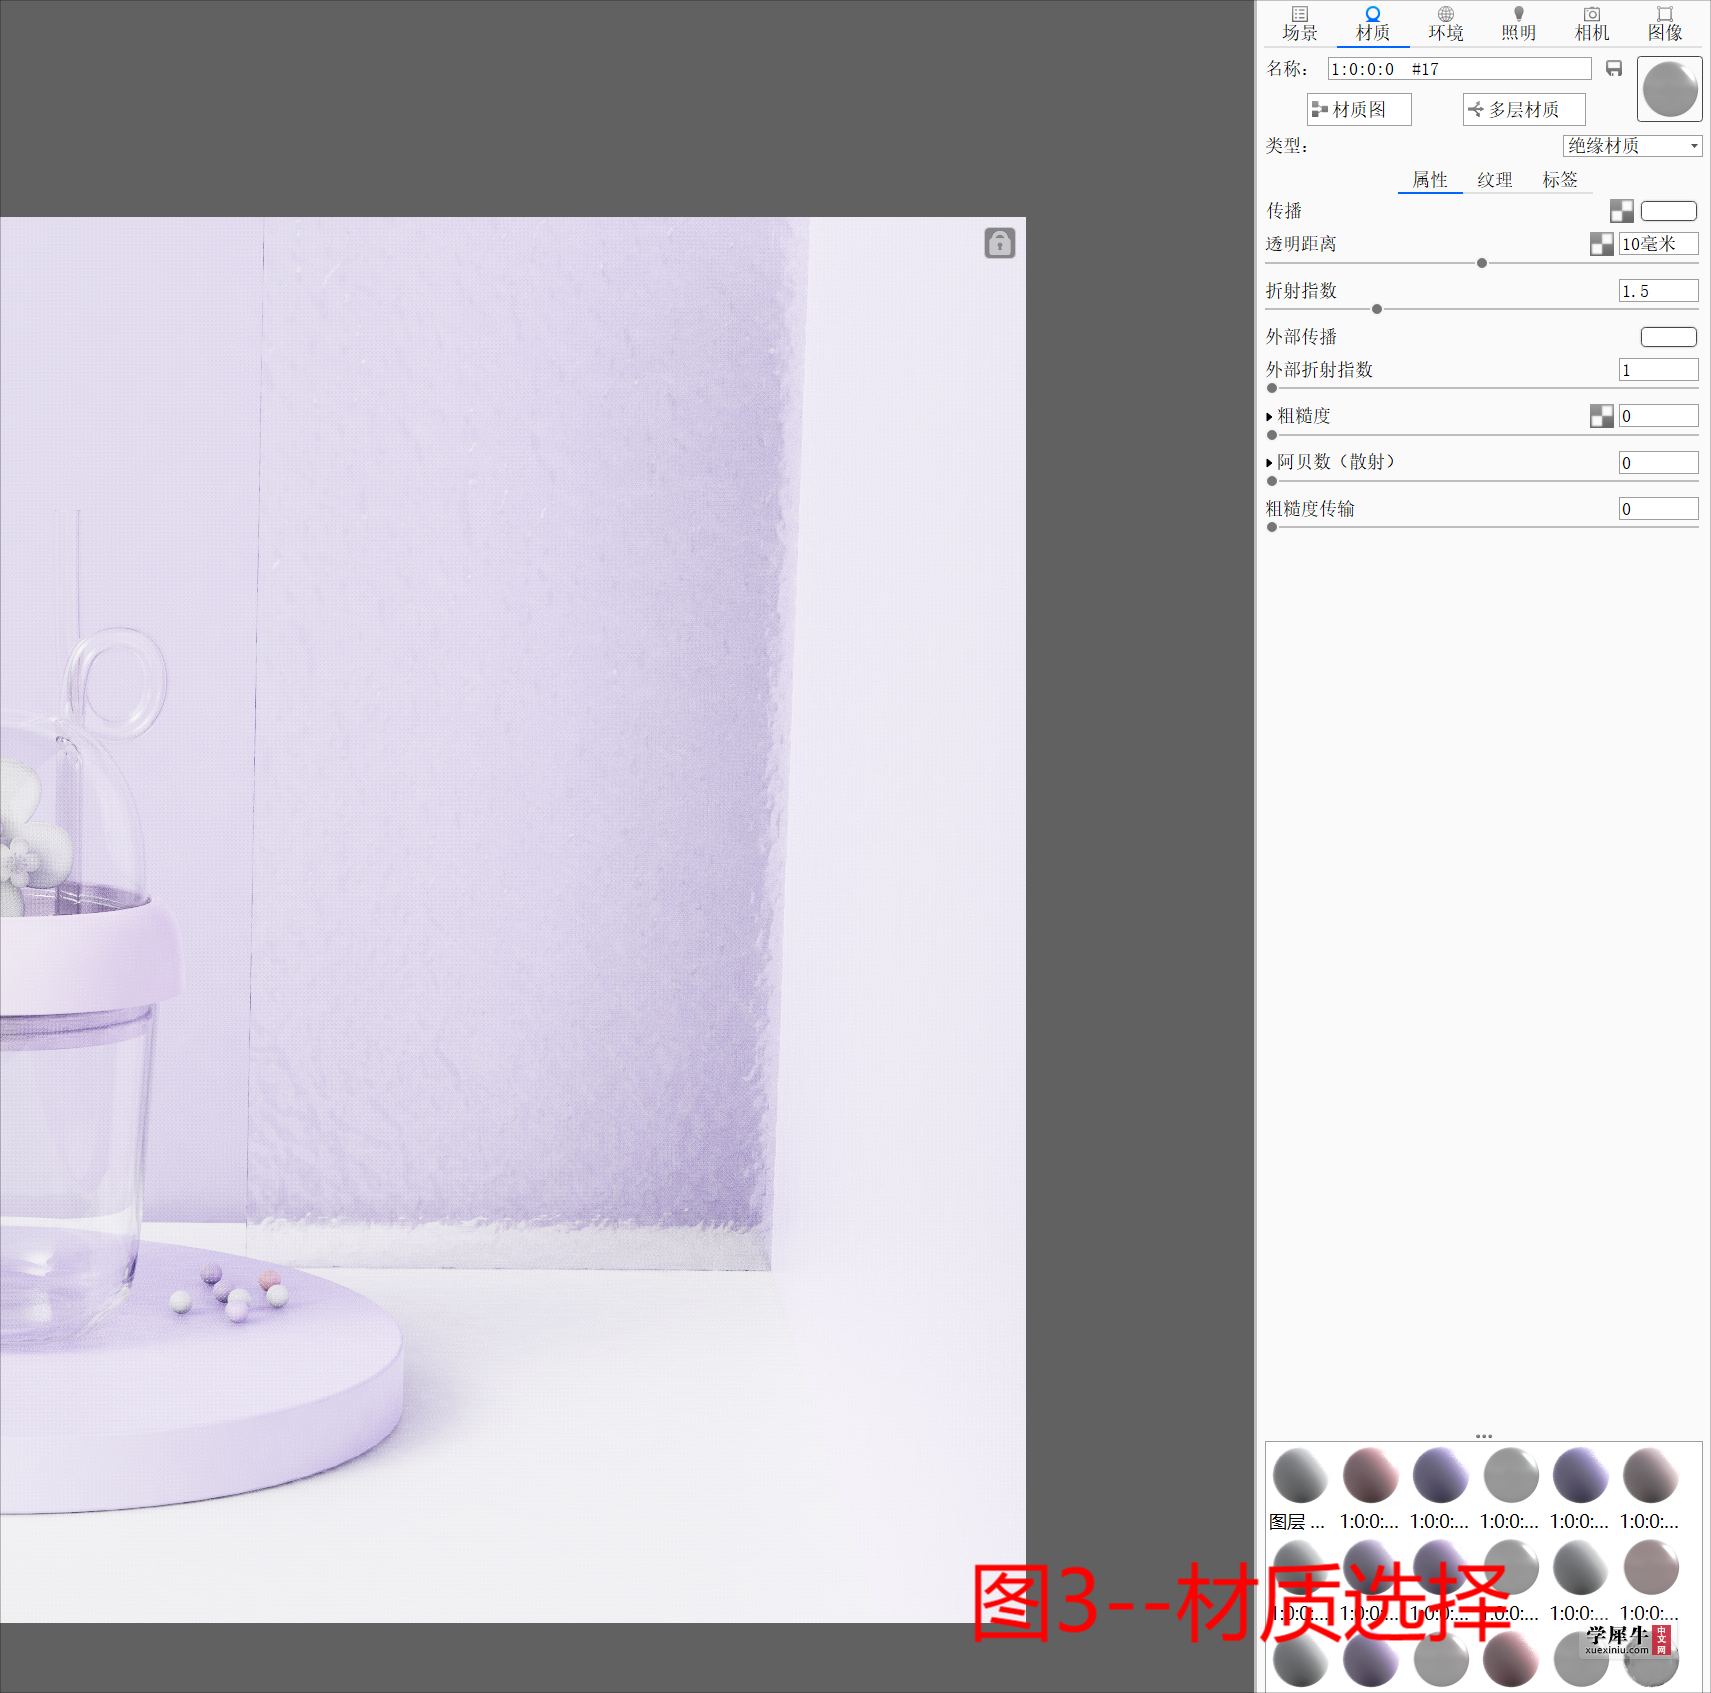The image size is (1711, 1693).
Task: Click the 图像 frame icon
Action: click(1664, 14)
